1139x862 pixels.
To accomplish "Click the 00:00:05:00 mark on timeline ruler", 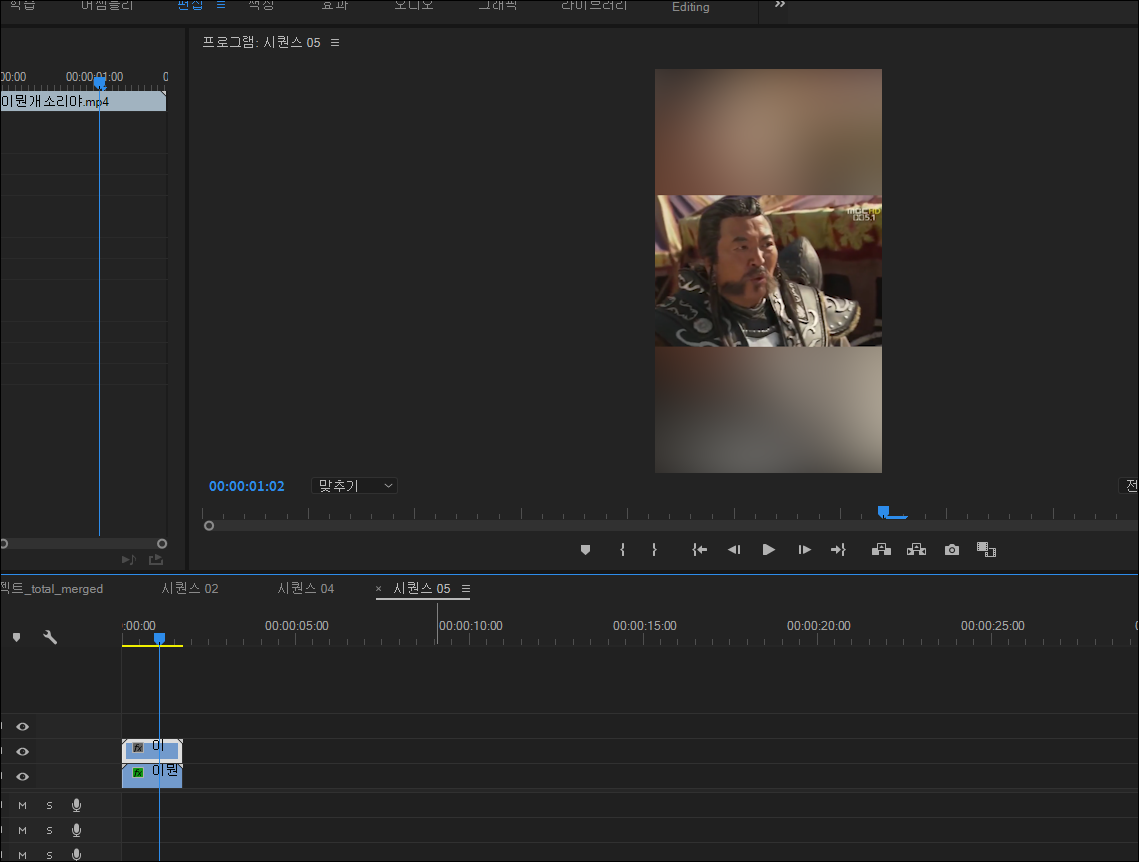I will coord(296,625).
